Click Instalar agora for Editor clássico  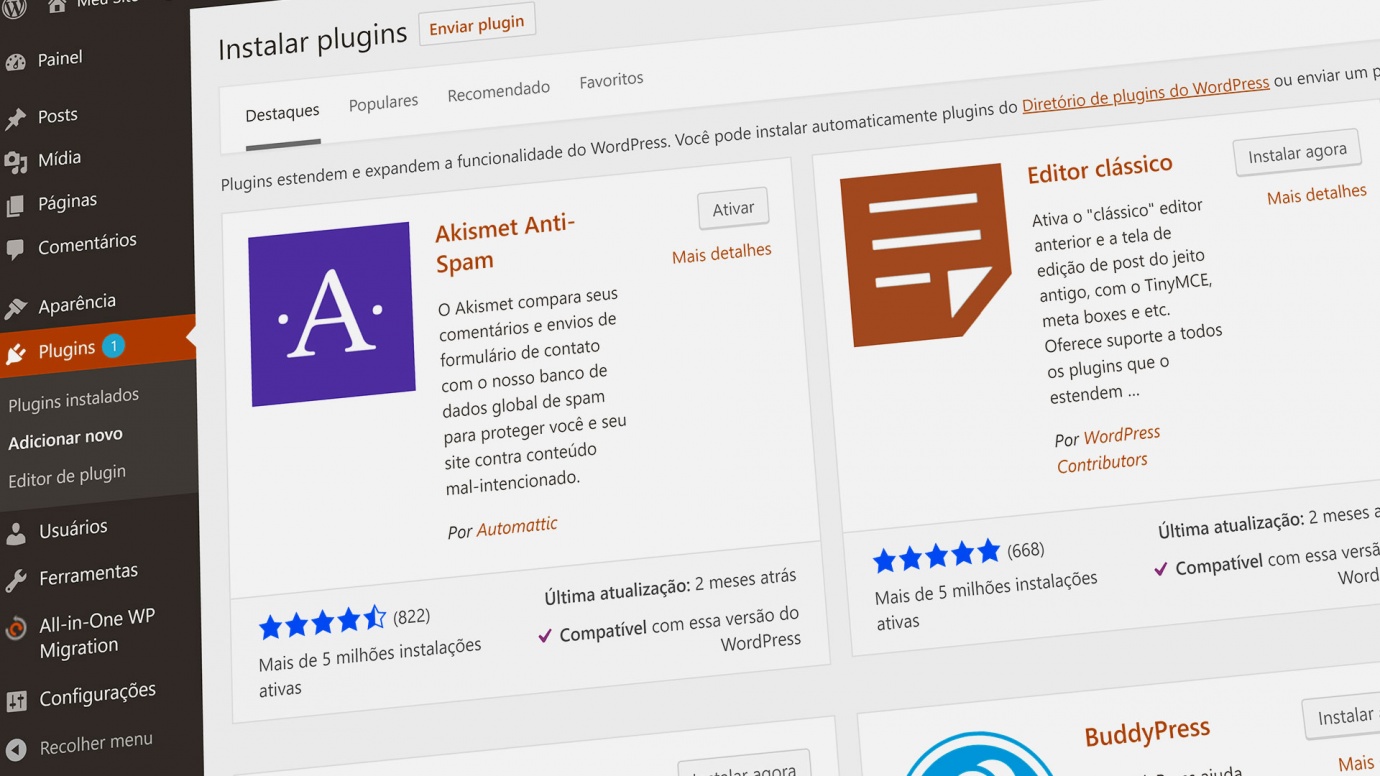1297,154
